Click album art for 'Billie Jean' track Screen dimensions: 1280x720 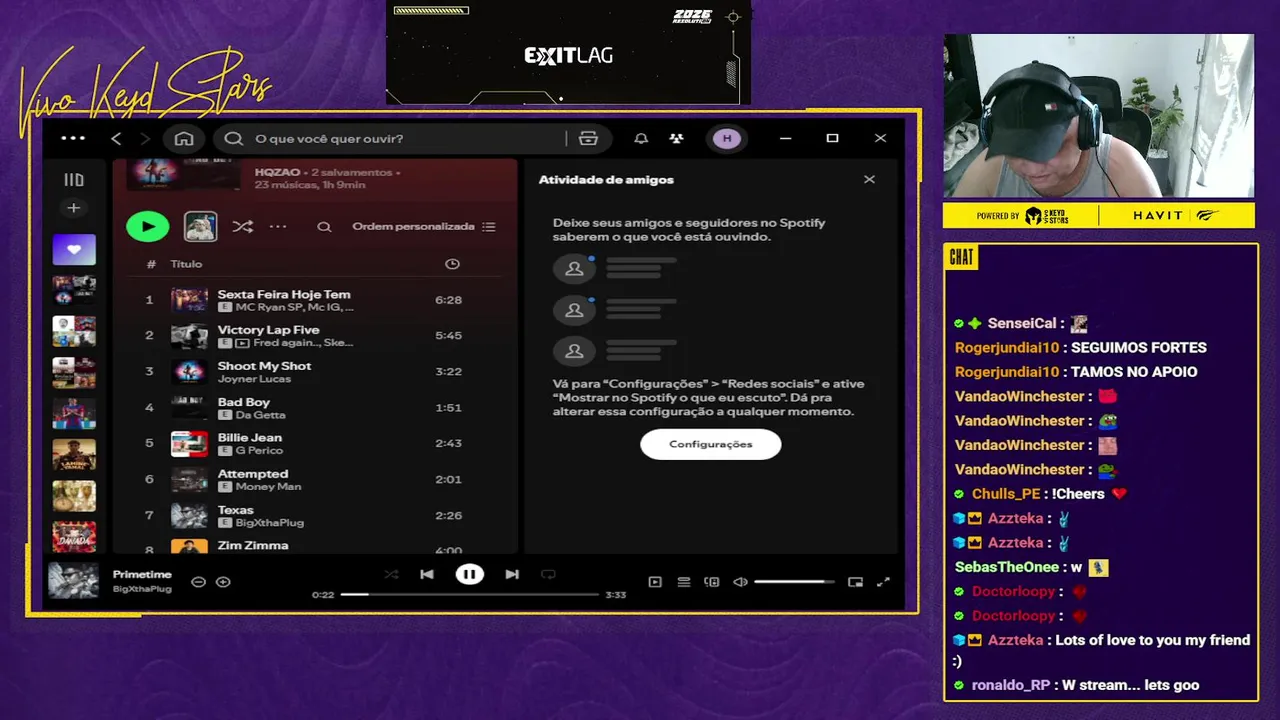tap(189, 444)
